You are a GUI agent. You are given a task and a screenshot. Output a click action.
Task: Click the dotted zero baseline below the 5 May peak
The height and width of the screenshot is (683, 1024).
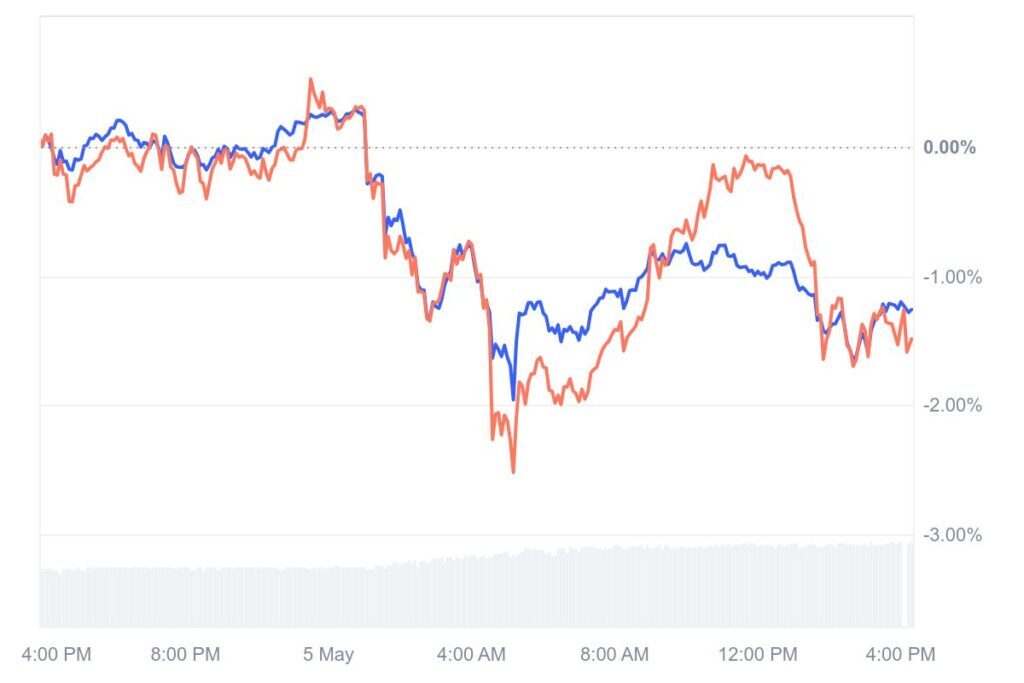(311, 148)
